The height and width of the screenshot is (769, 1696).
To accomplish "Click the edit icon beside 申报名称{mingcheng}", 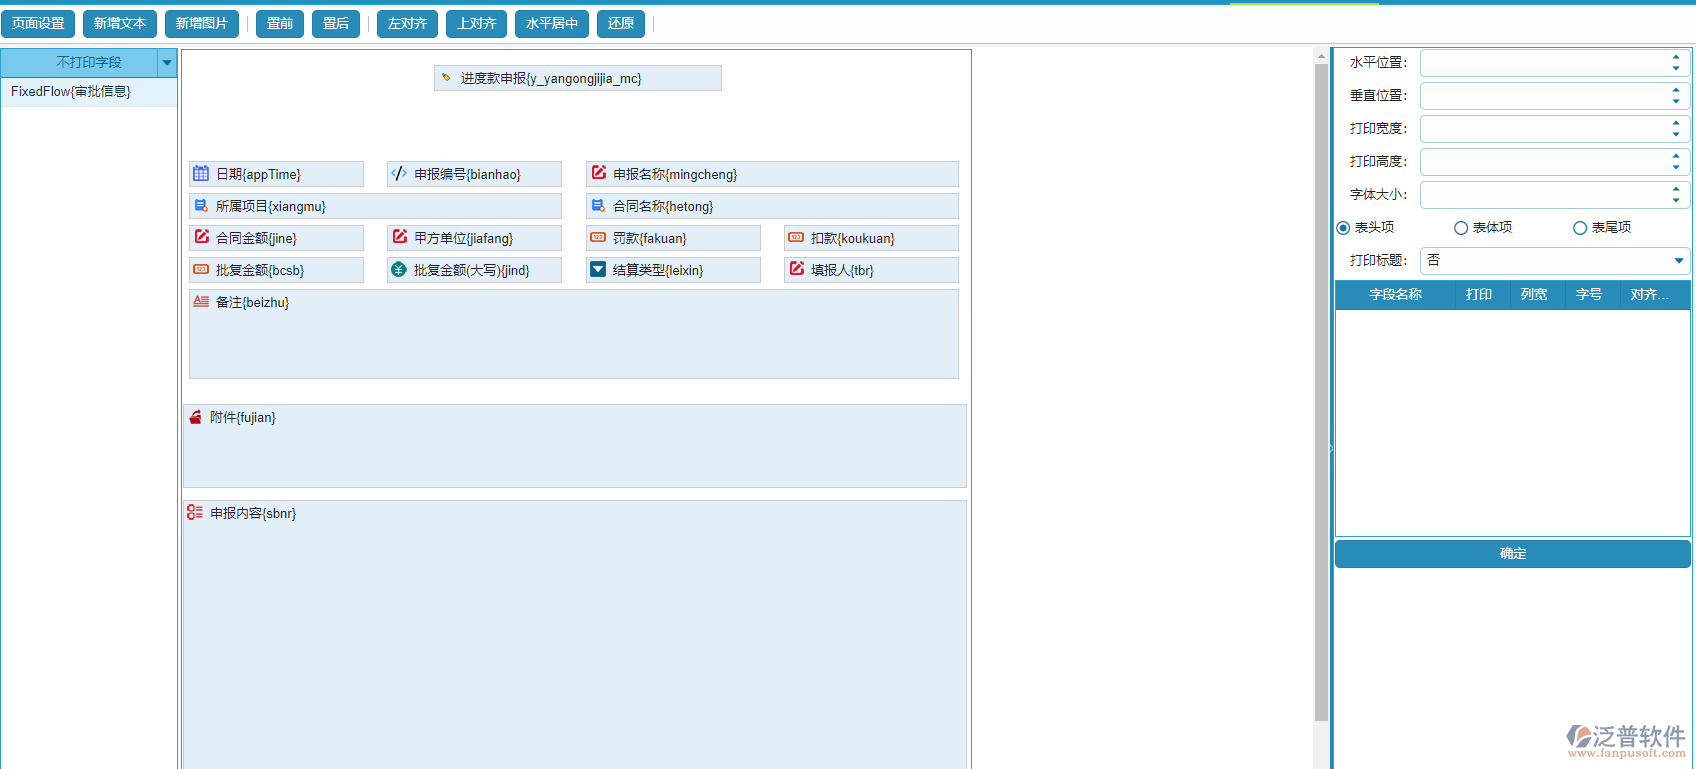I will click(598, 173).
